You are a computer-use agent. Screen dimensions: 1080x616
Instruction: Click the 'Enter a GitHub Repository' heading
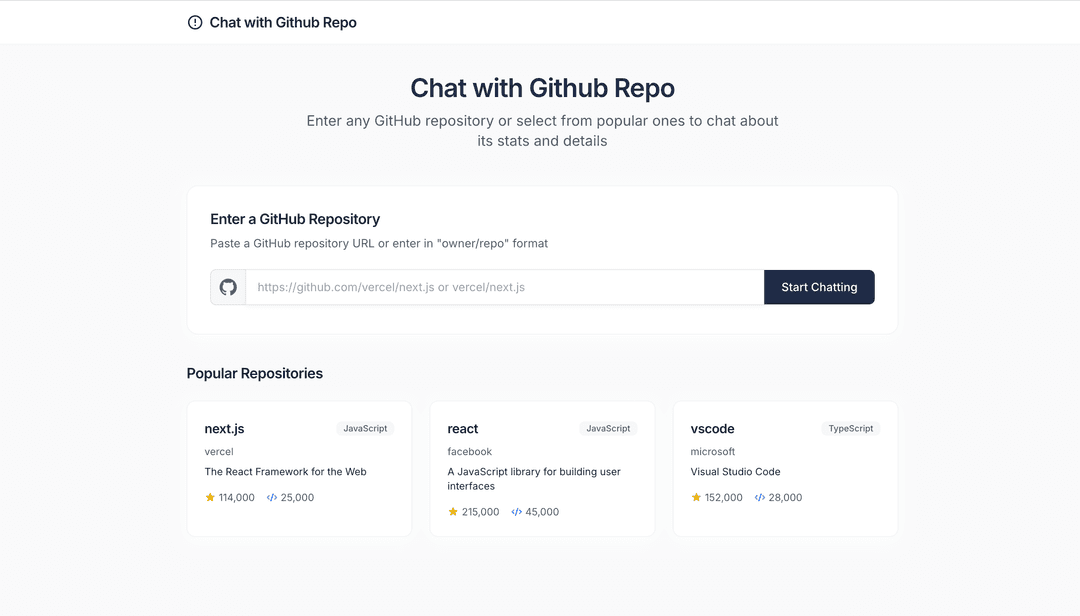[295, 219]
